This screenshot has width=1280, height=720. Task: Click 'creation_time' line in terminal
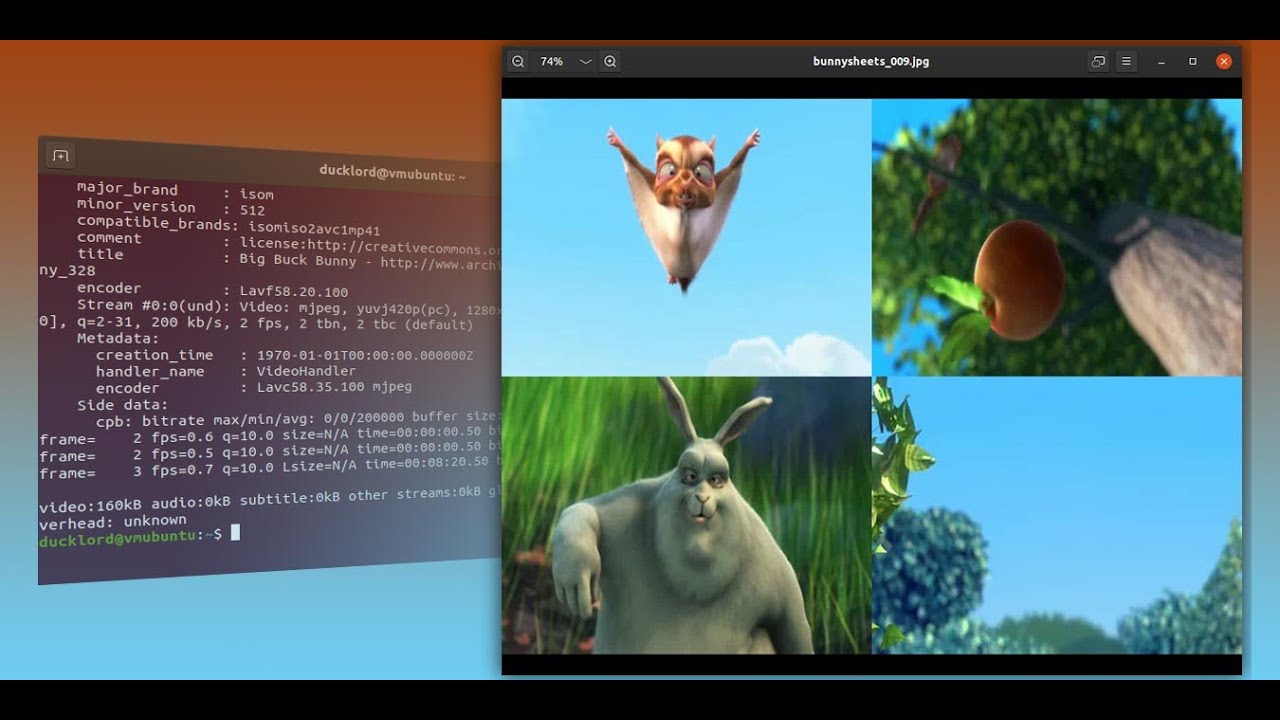pyautogui.click(x=284, y=355)
